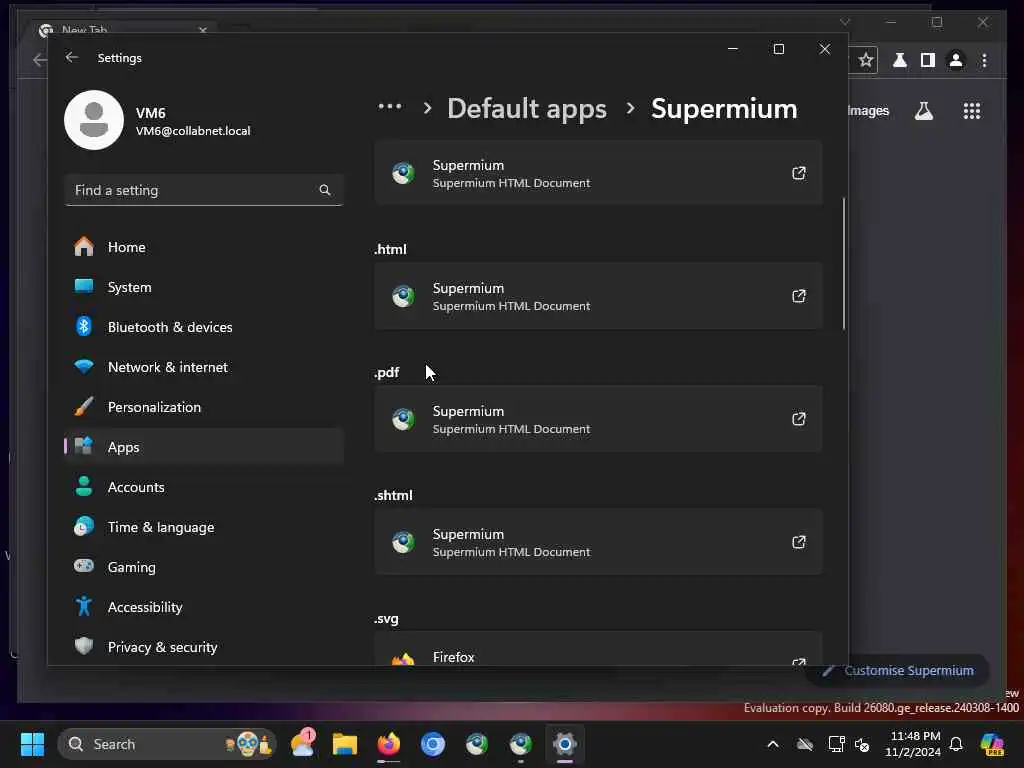
Task: Open the notification bell icon
Action: click(x=956, y=744)
